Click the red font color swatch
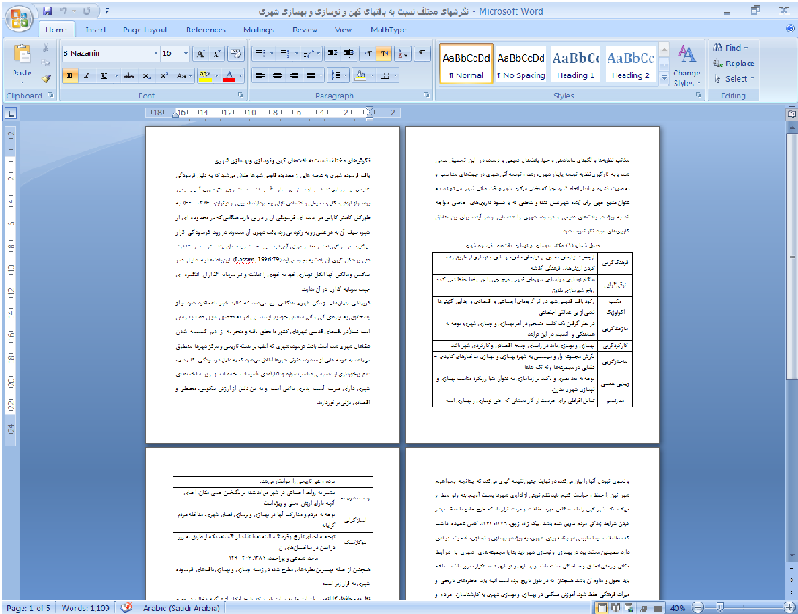This screenshot has height=614, width=798. click(229, 76)
